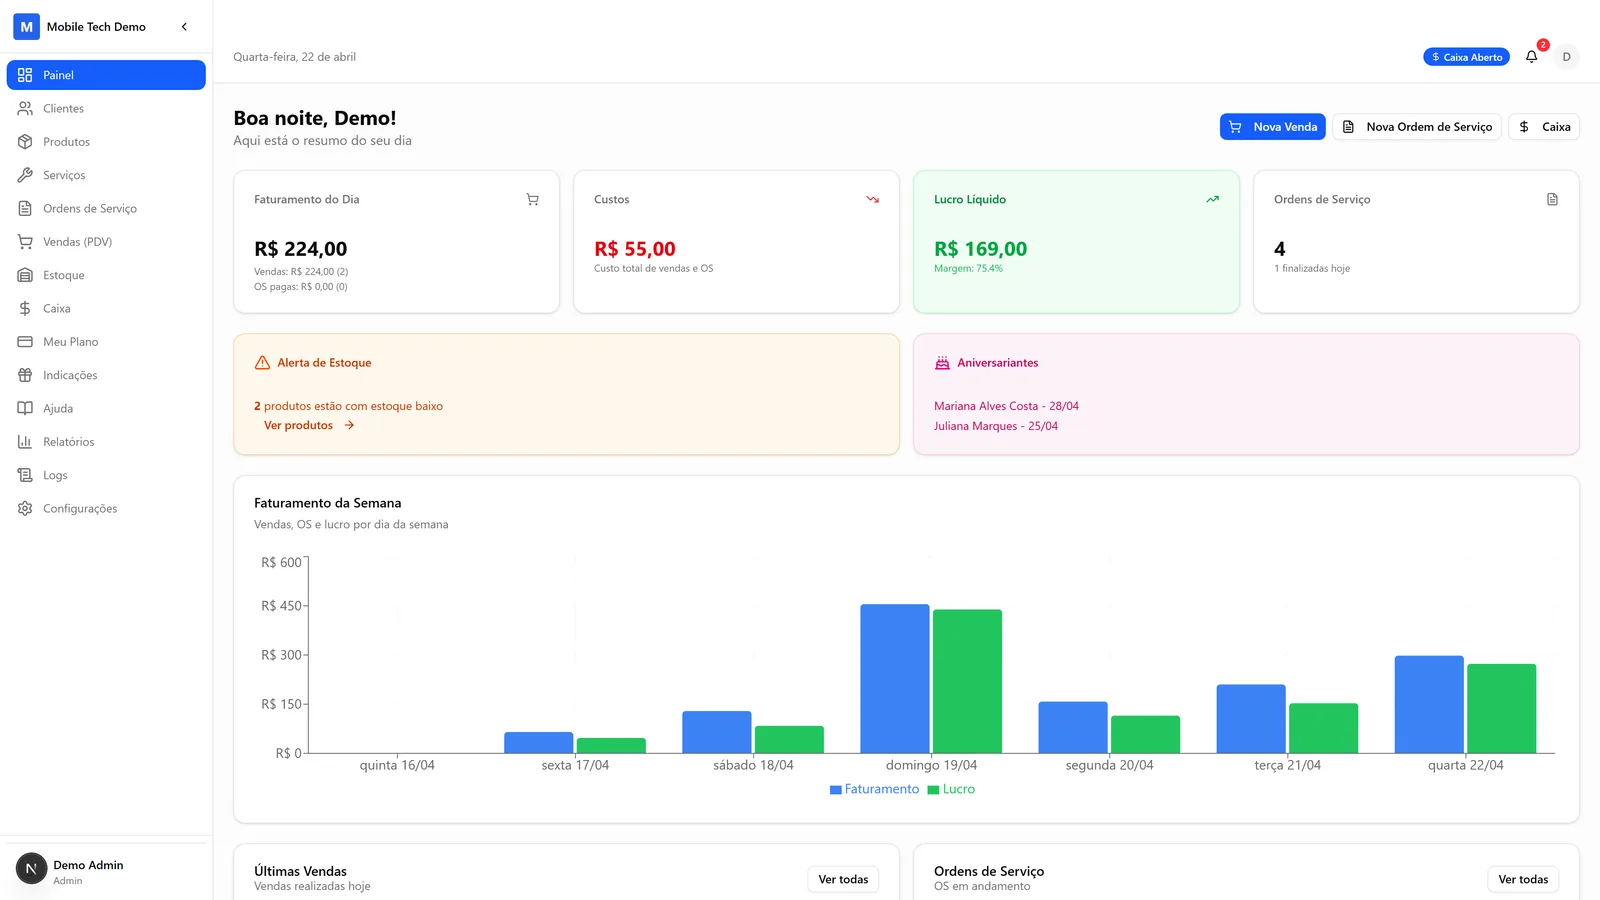Click the Indicações gift icon

(25, 375)
